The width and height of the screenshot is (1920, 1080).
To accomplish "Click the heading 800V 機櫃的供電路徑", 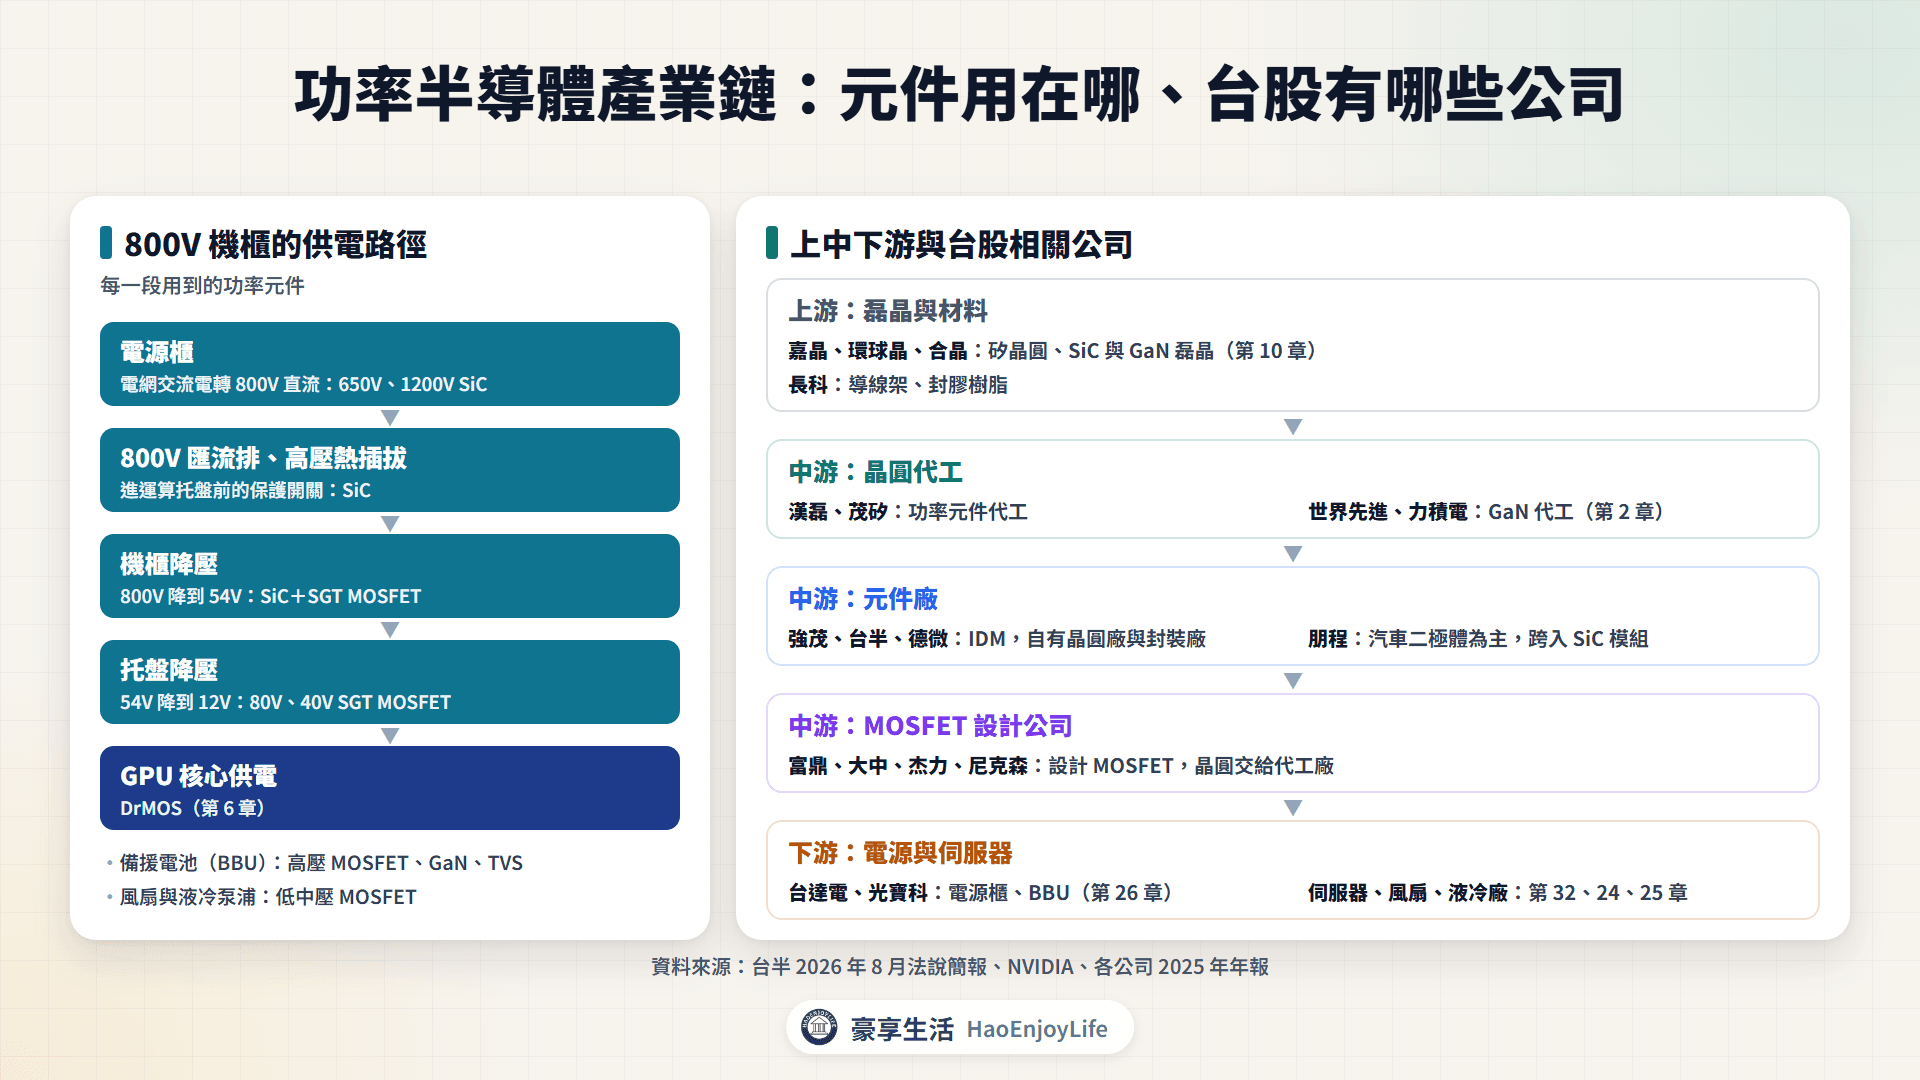I will [275, 244].
